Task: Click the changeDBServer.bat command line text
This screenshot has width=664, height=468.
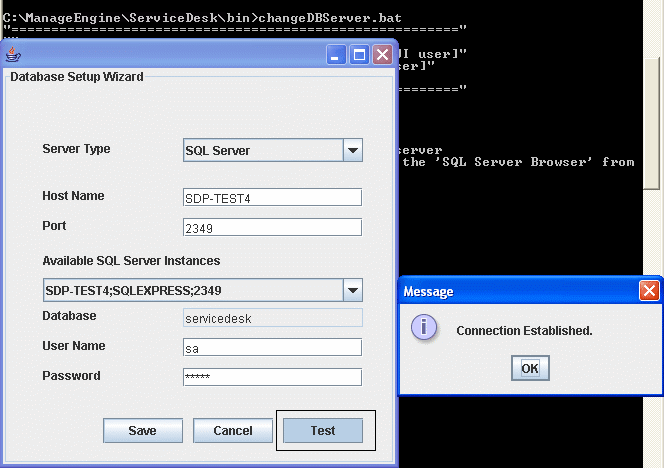Action: pos(329,18)
